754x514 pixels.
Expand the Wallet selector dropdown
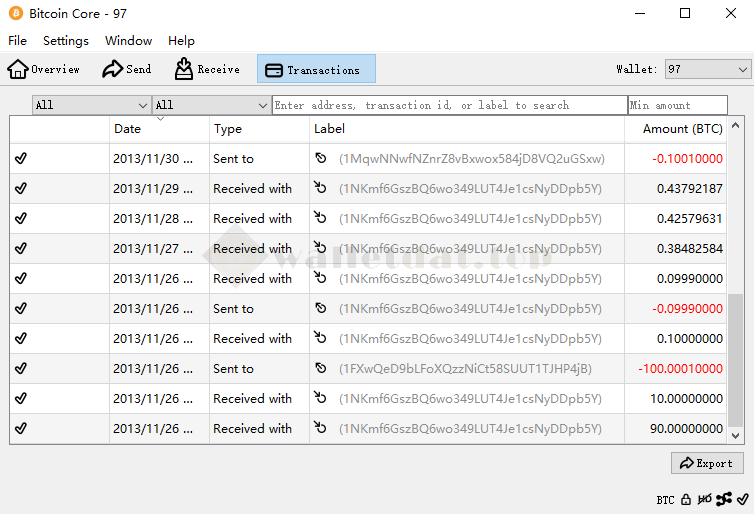[x=707, y=69]
